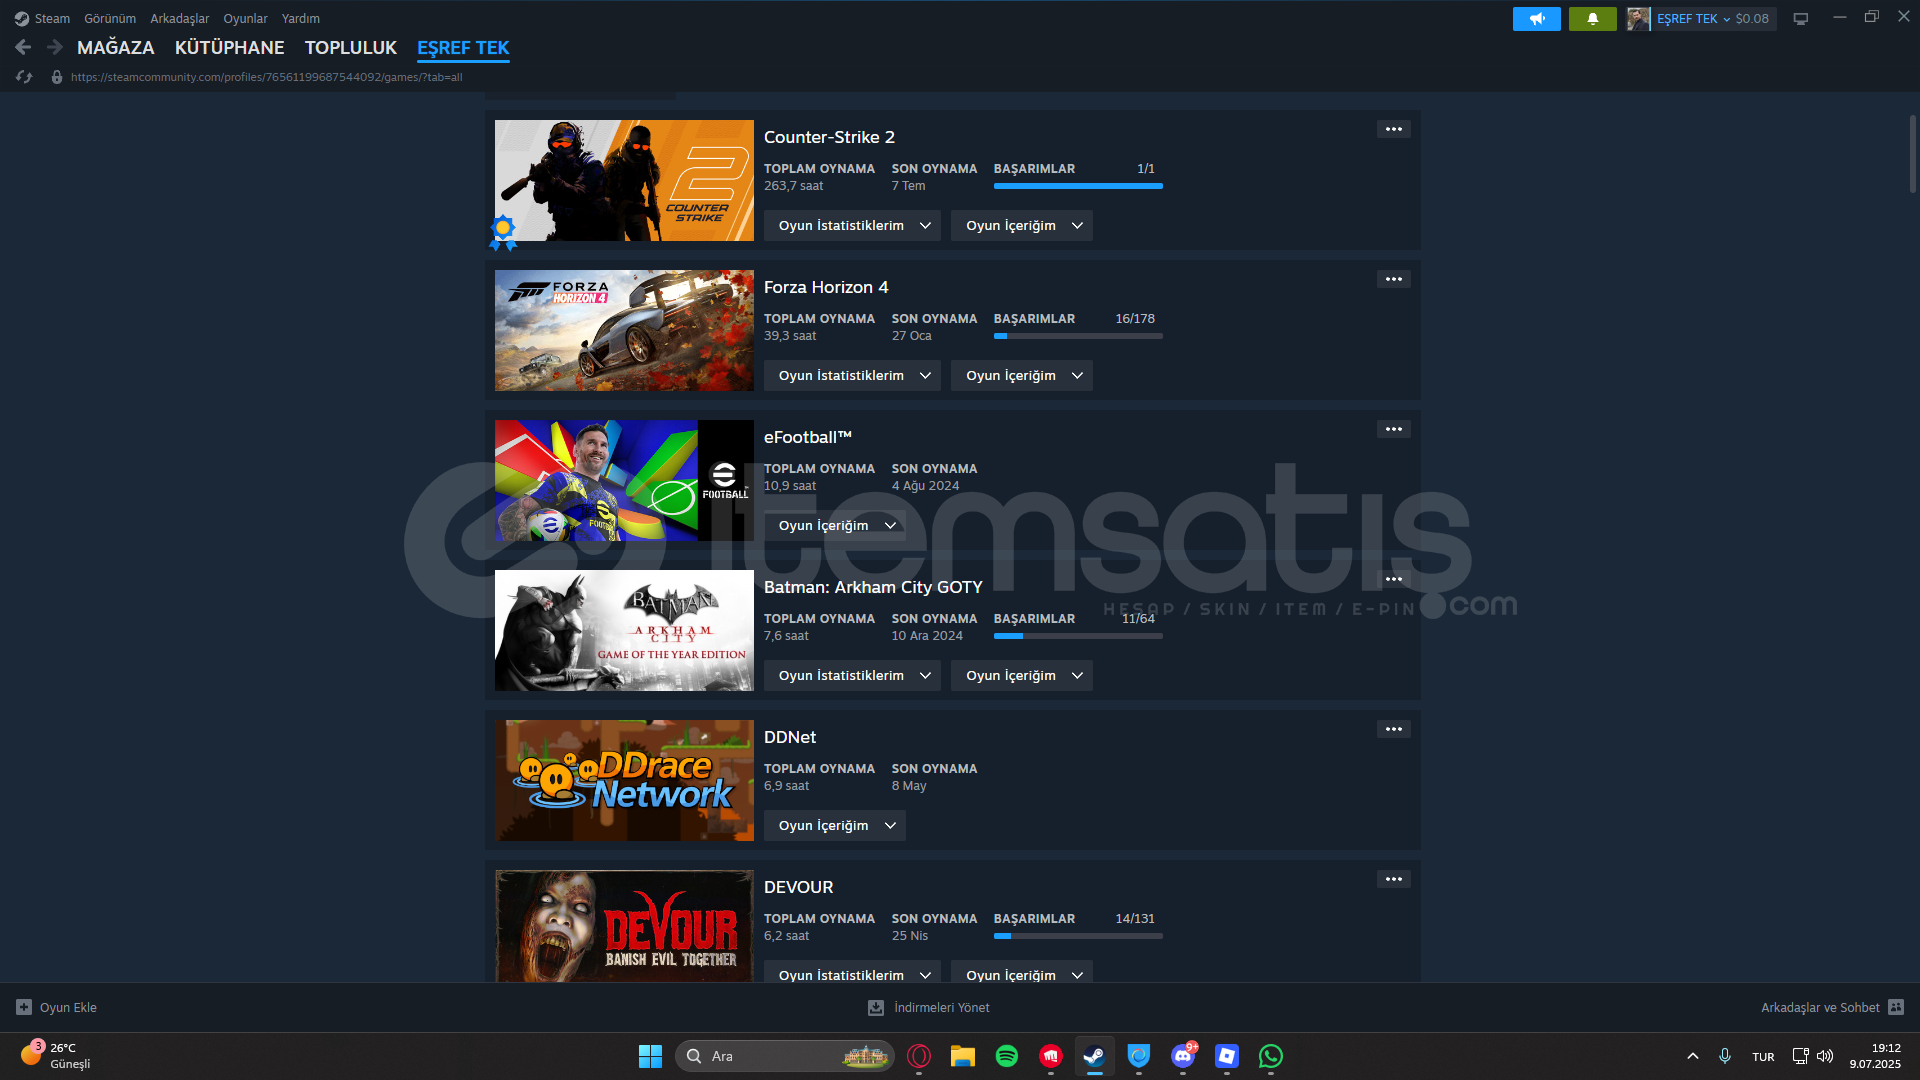
Task: Click the Roblox taskbar icon
Action: point(1227,1056)
